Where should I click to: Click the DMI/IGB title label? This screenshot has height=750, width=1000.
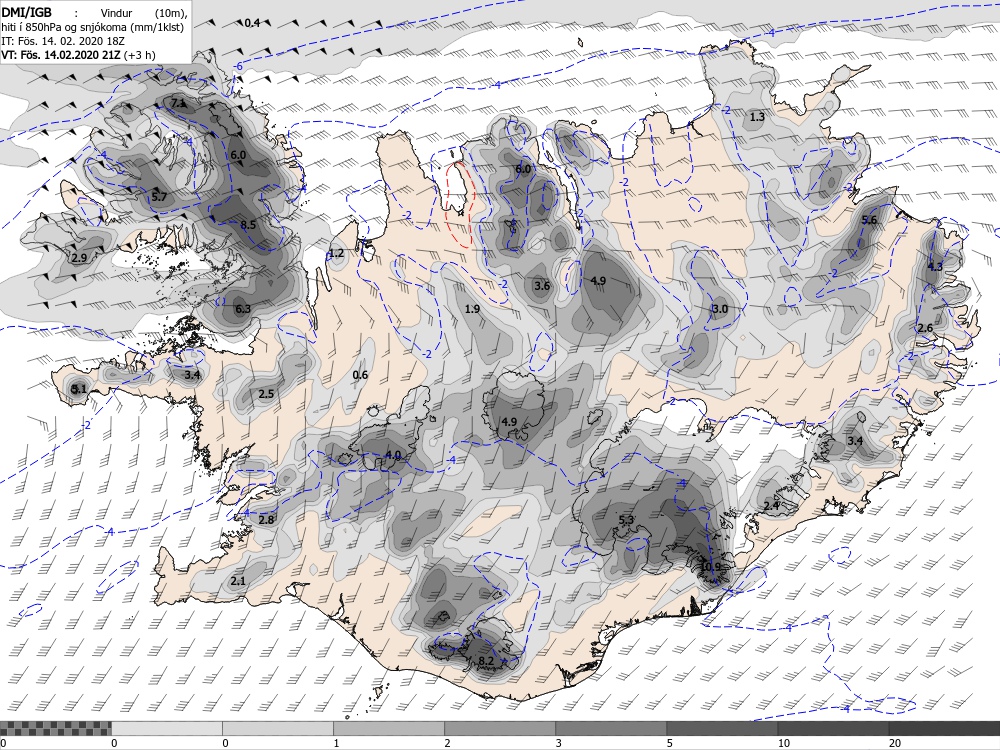tap(26, 11)
